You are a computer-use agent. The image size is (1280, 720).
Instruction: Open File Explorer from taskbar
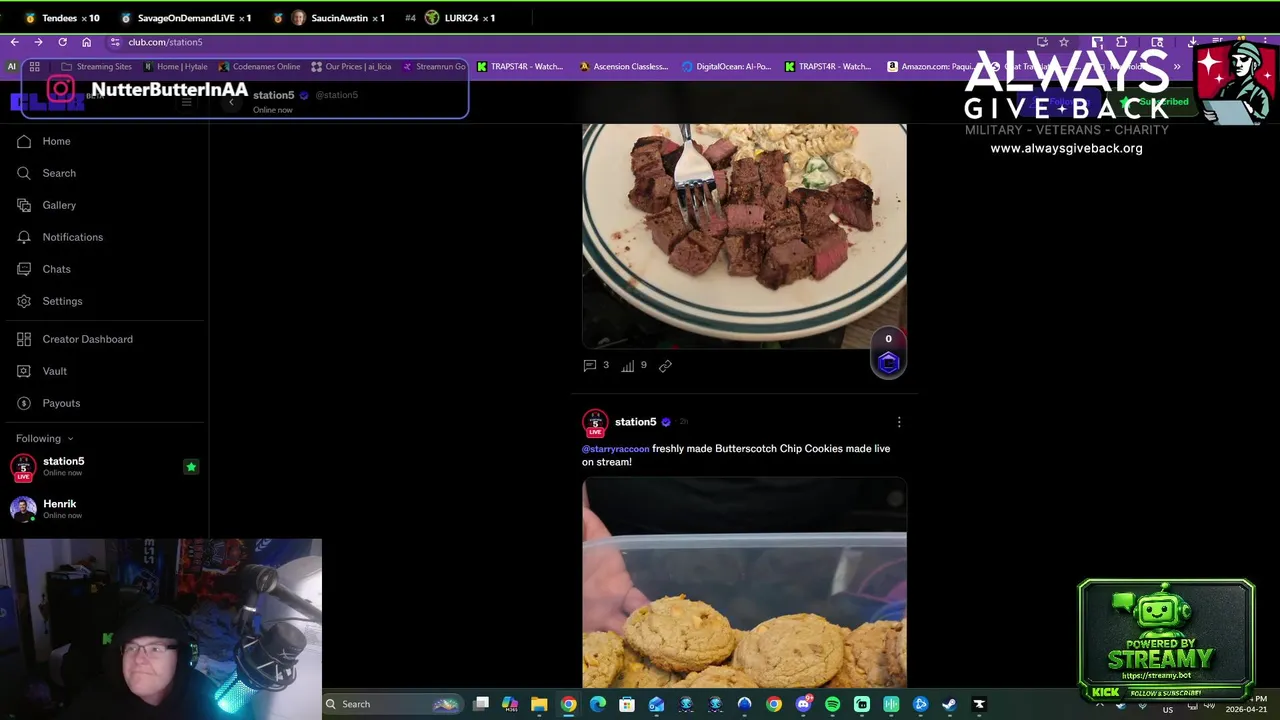tap(539, 704)
